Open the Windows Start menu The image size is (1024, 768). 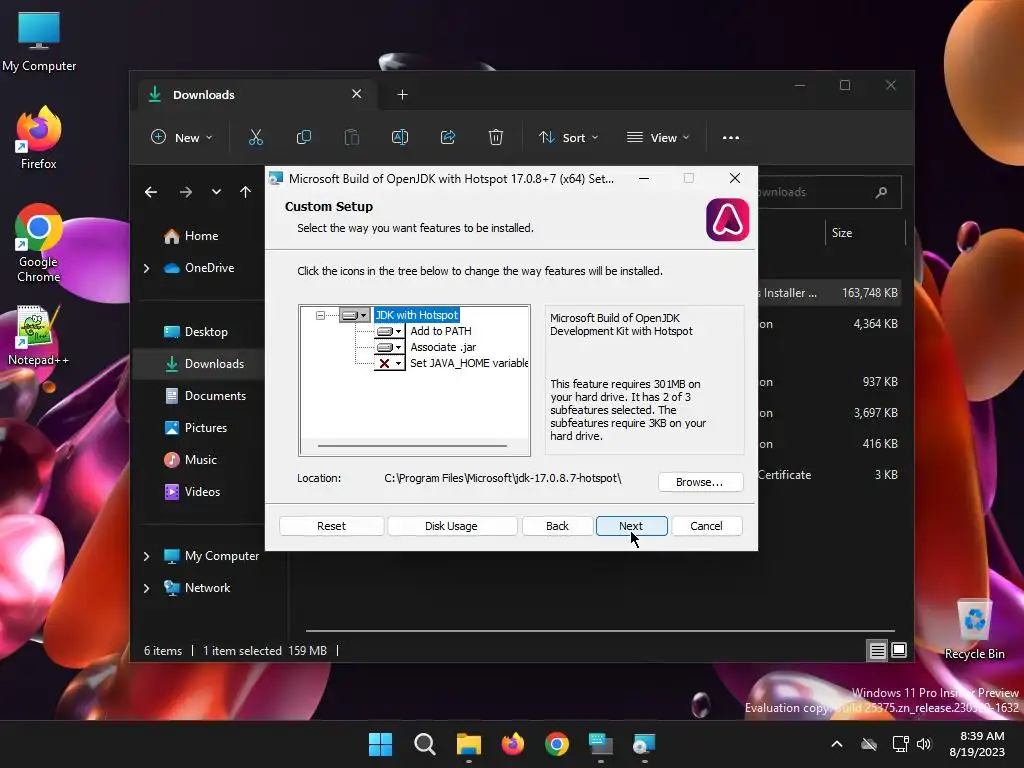(380, 744)
